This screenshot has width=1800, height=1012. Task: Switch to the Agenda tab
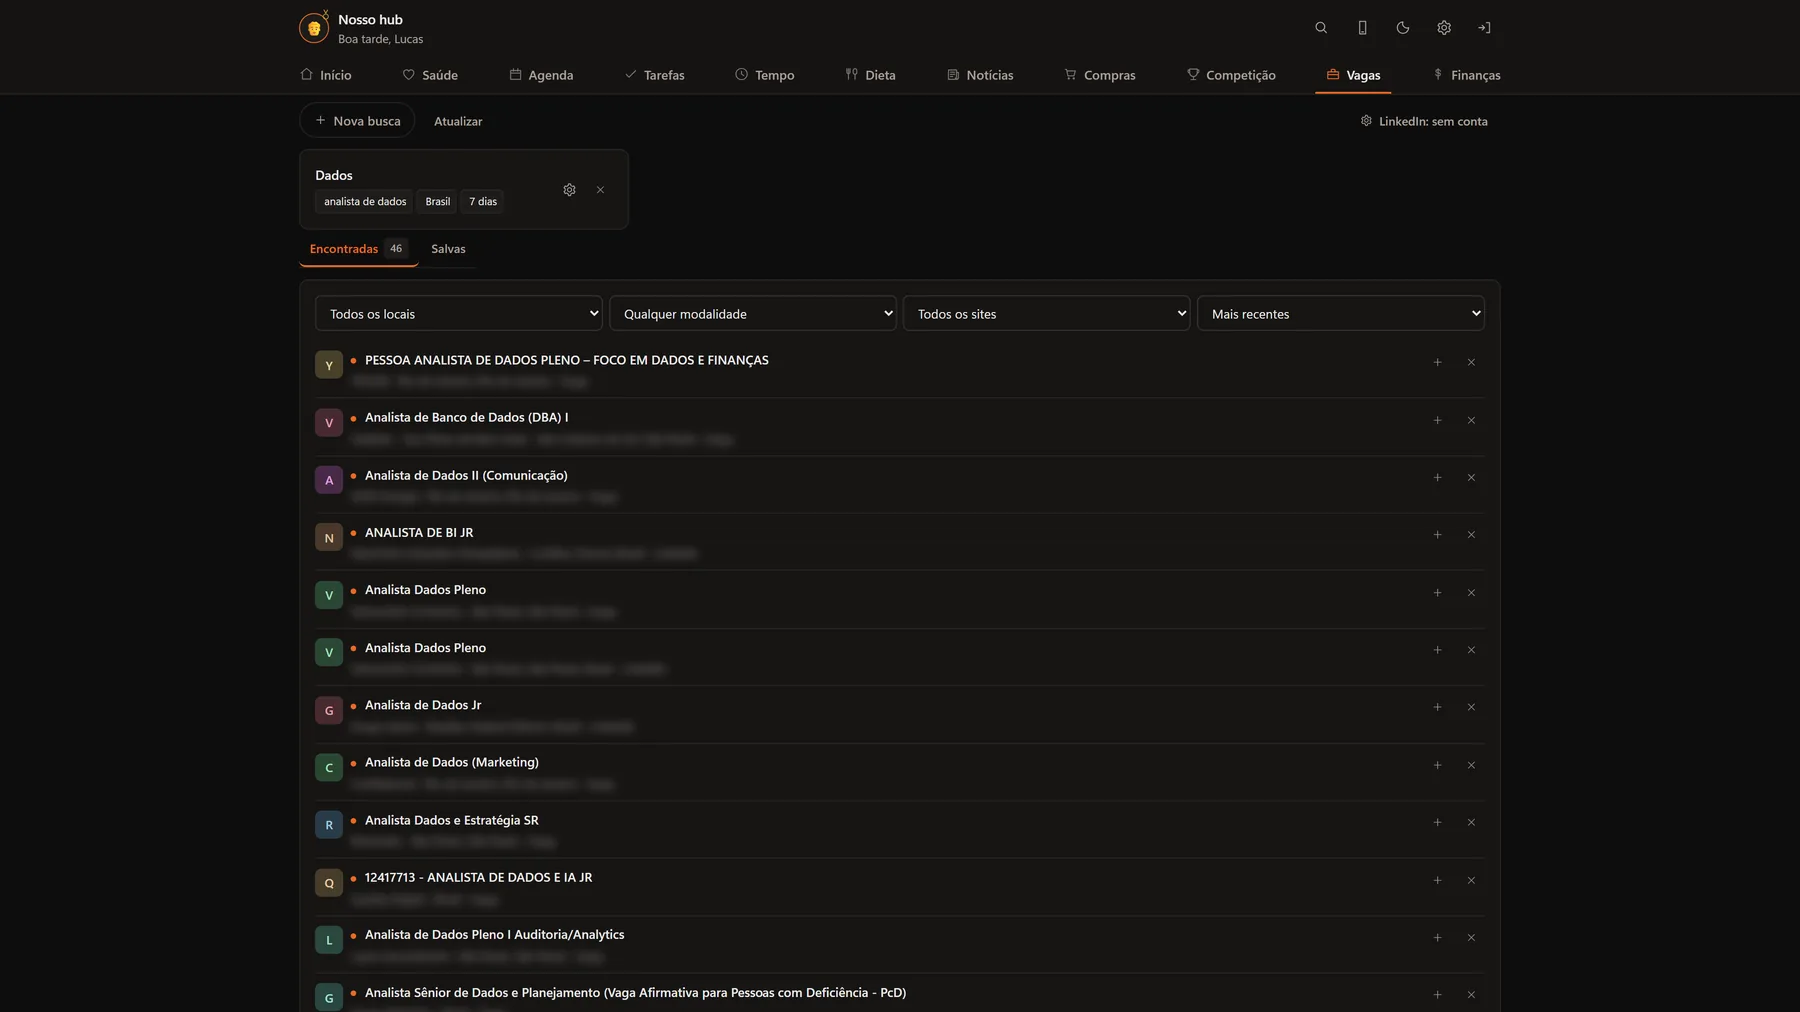(x=541, y=75)
